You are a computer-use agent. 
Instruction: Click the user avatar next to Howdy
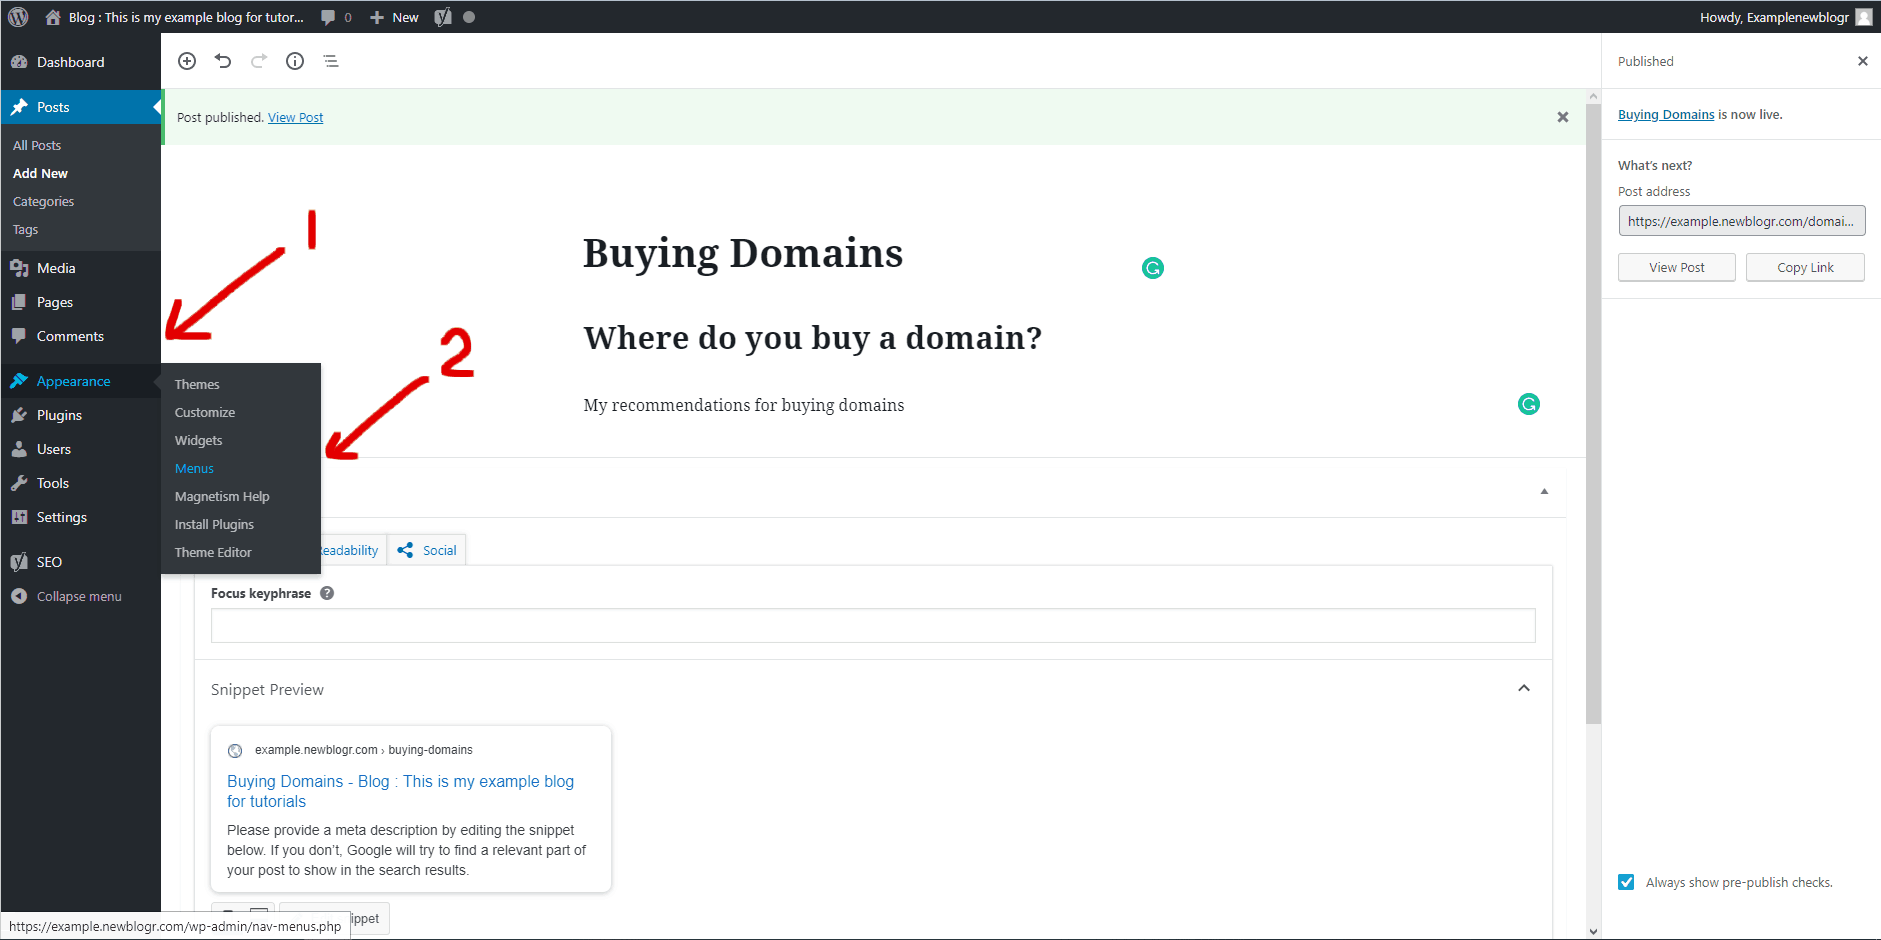click(1864, 17)
